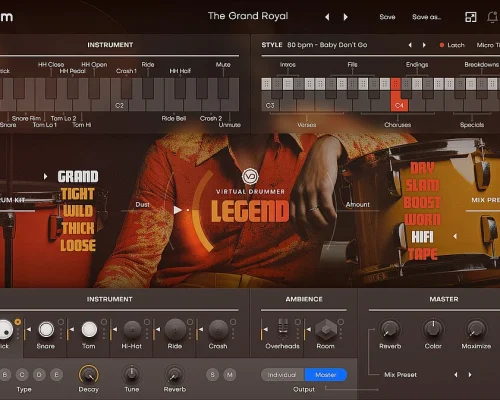Toggle the Hi-Hat channel power circle
This screenshot has height=400, width=500.
coord(147,322)
